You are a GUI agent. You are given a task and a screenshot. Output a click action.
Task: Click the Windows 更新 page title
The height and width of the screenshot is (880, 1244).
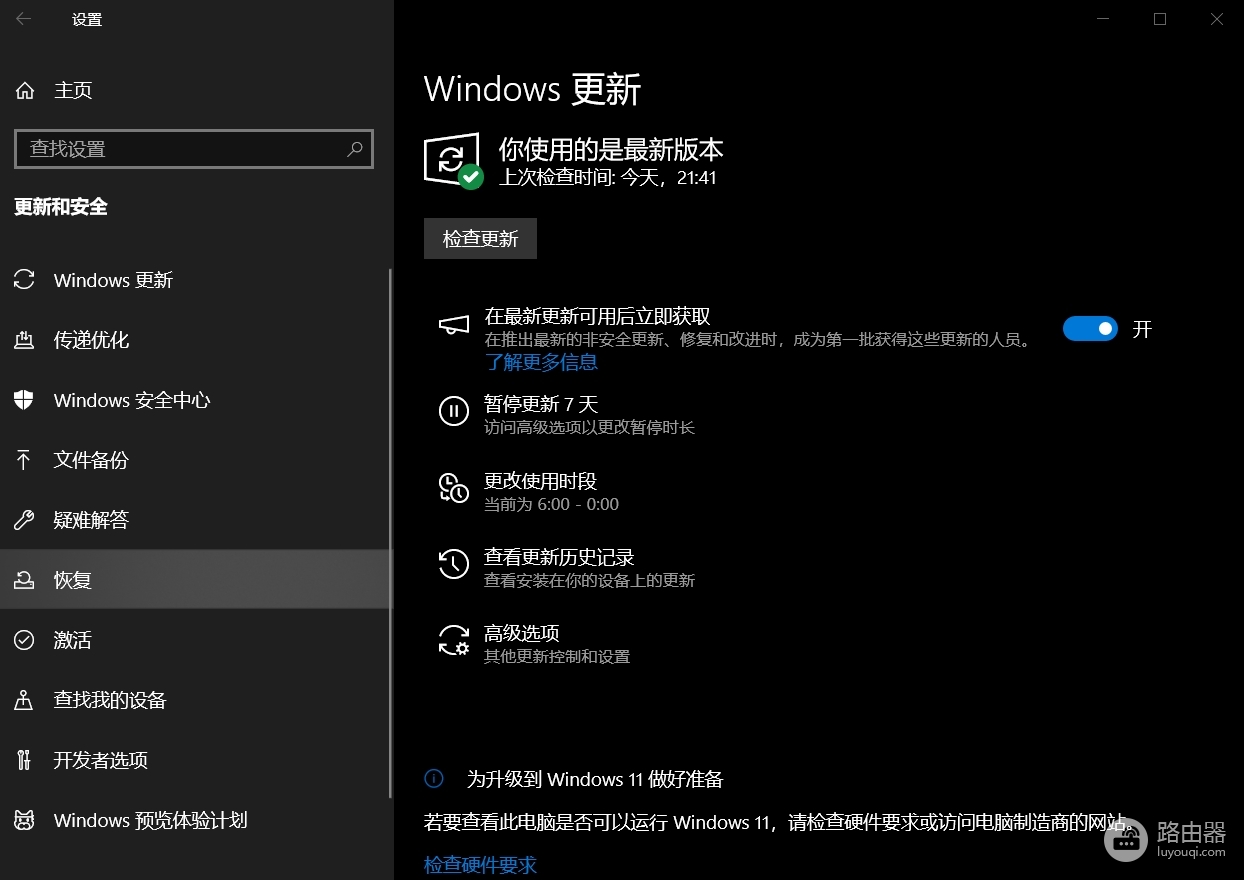click(x=532, y=89)
